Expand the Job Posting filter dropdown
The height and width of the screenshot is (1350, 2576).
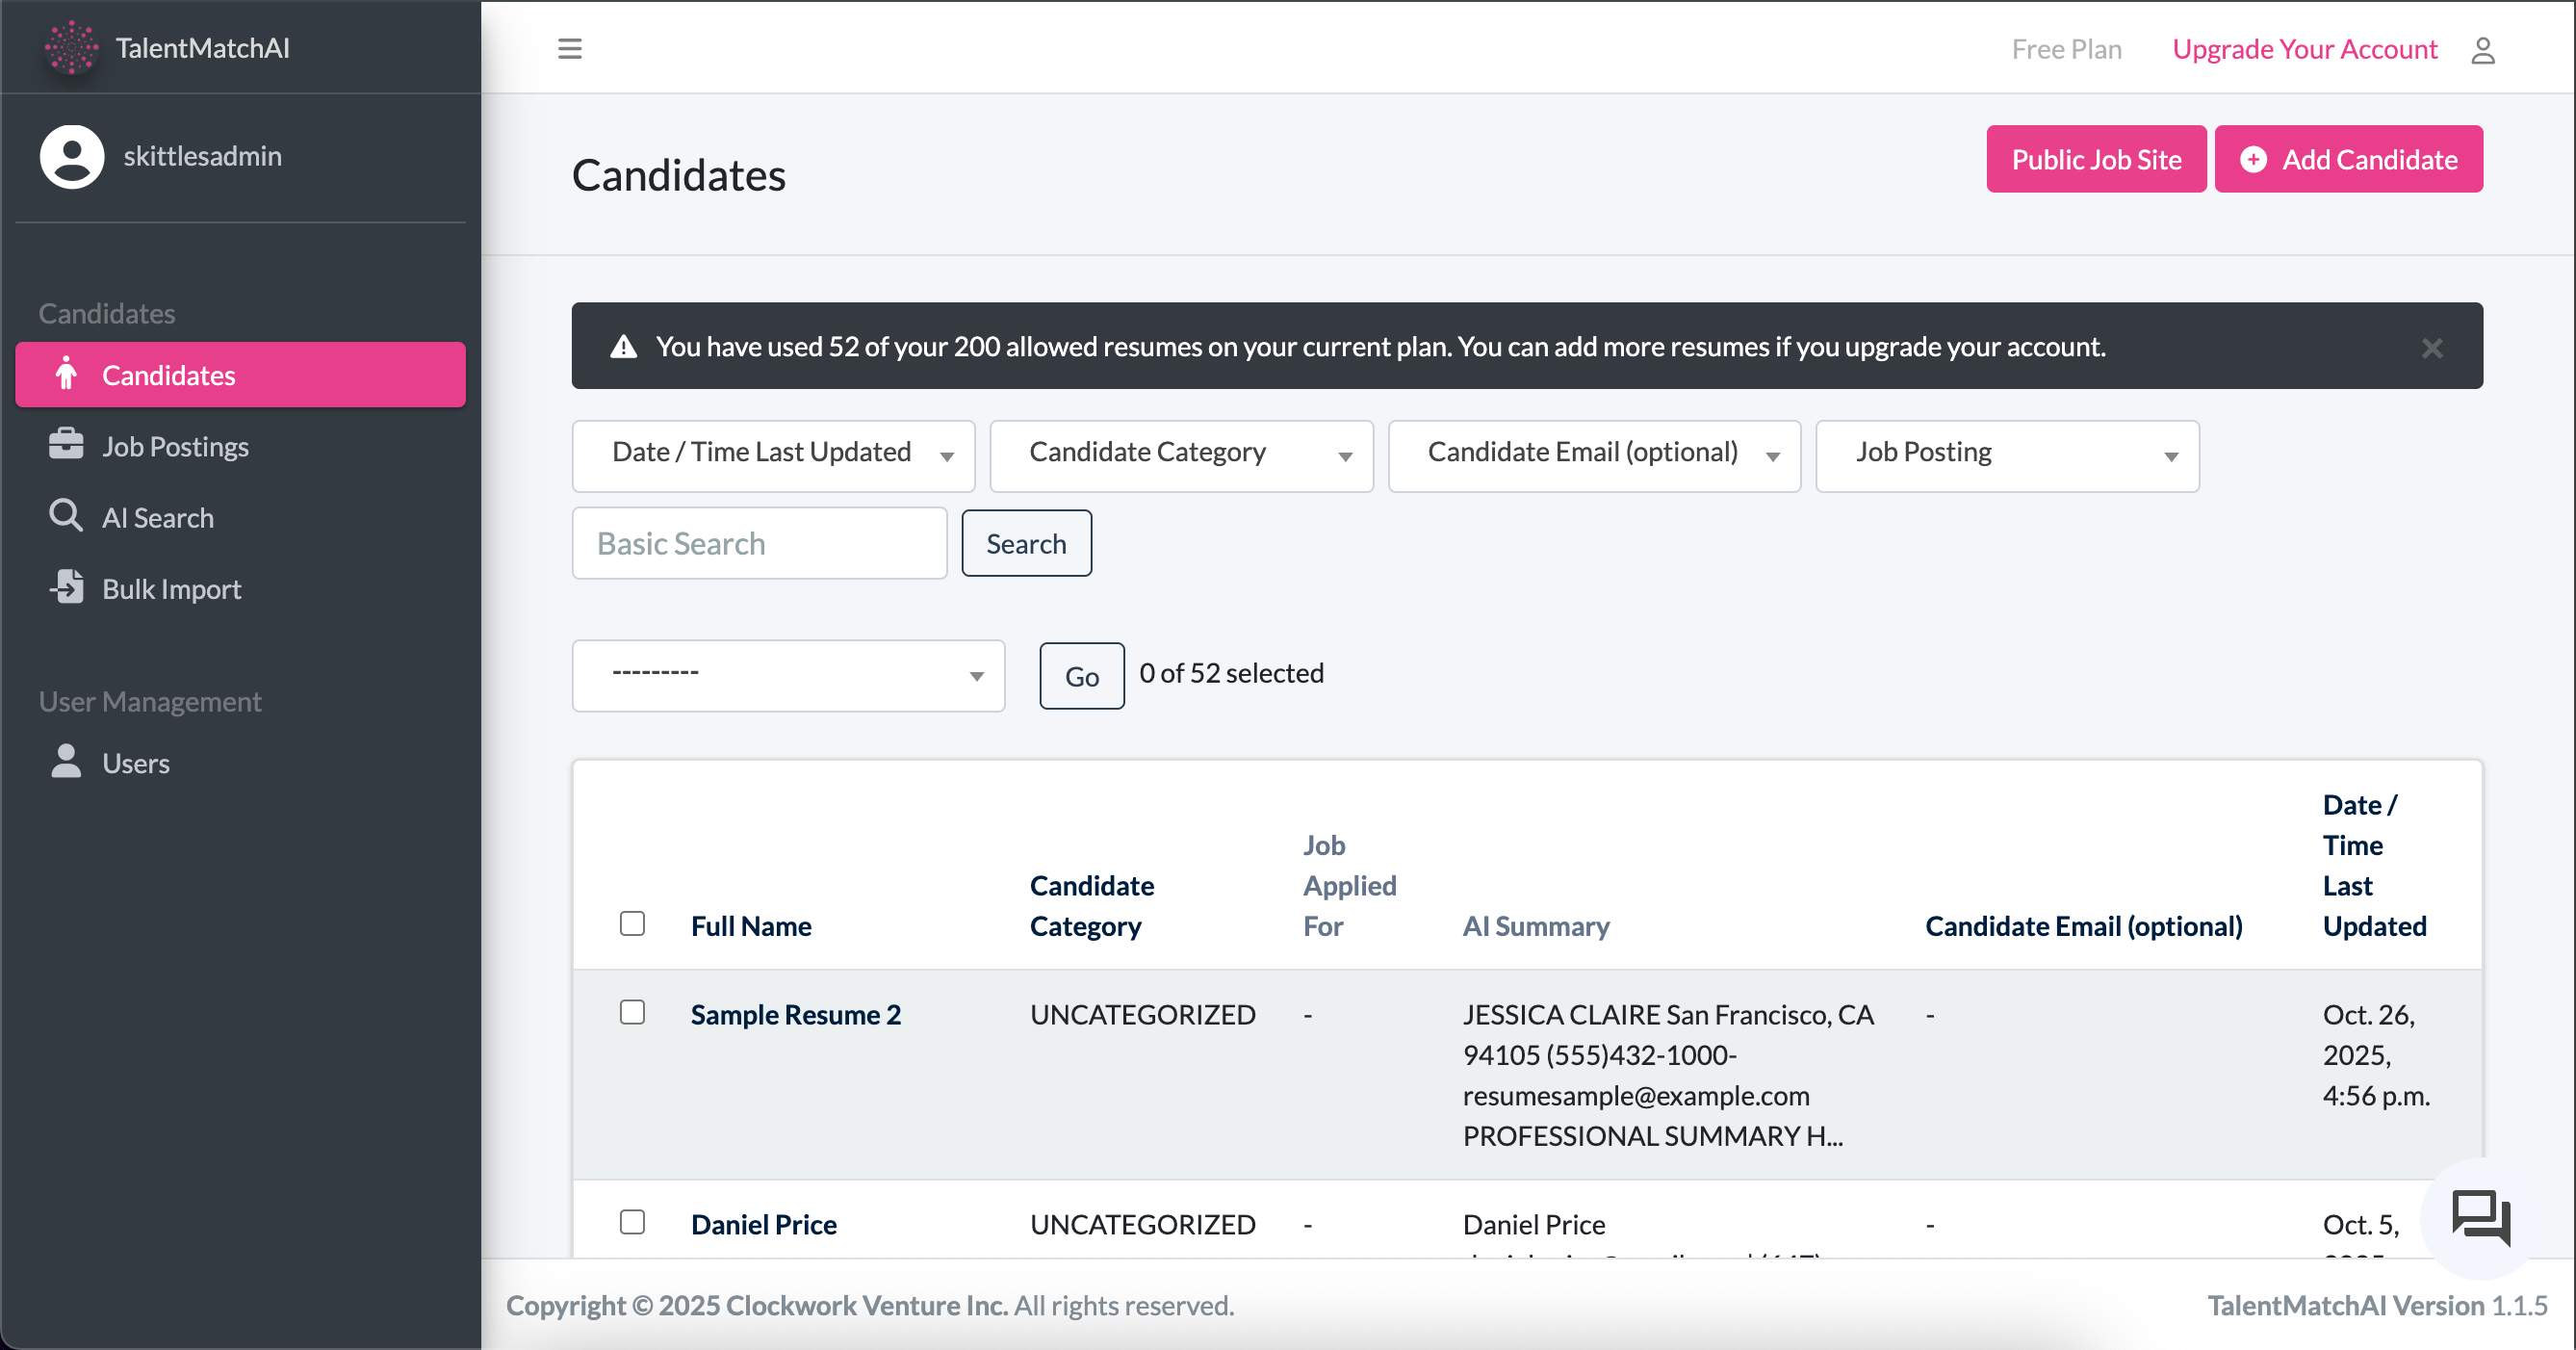[2006, 455]
